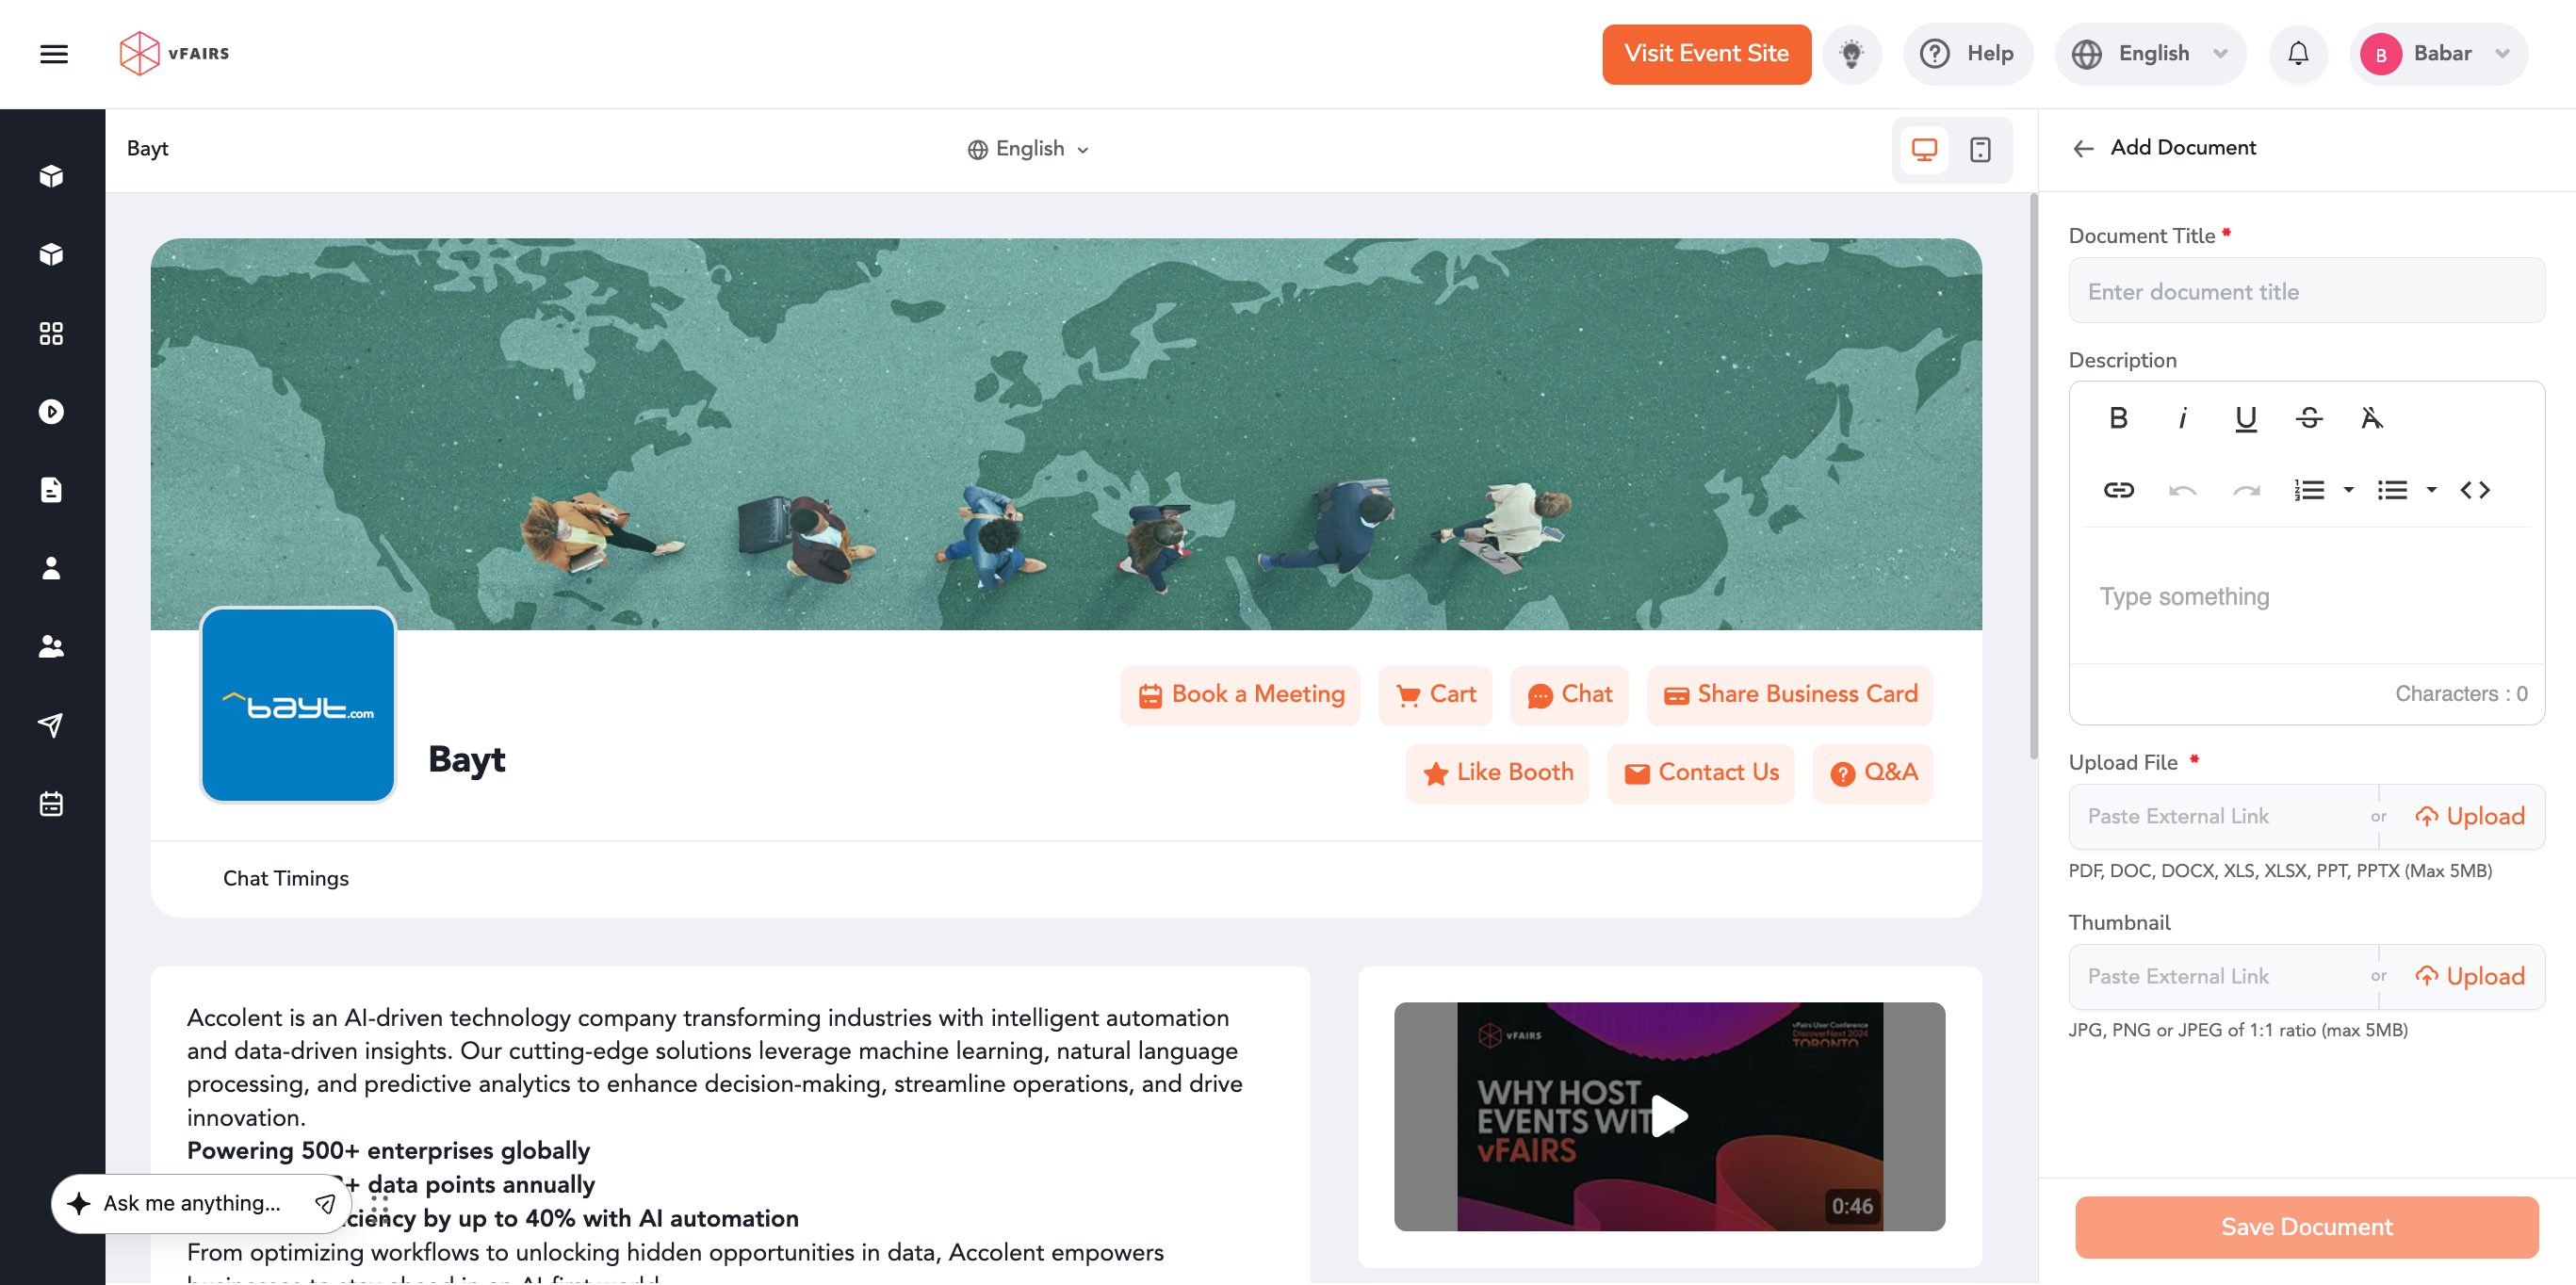This screenshot has width=2576, height=1285.
Task: Open the hamburger navigation menu
Action: [x=54, y=54]
